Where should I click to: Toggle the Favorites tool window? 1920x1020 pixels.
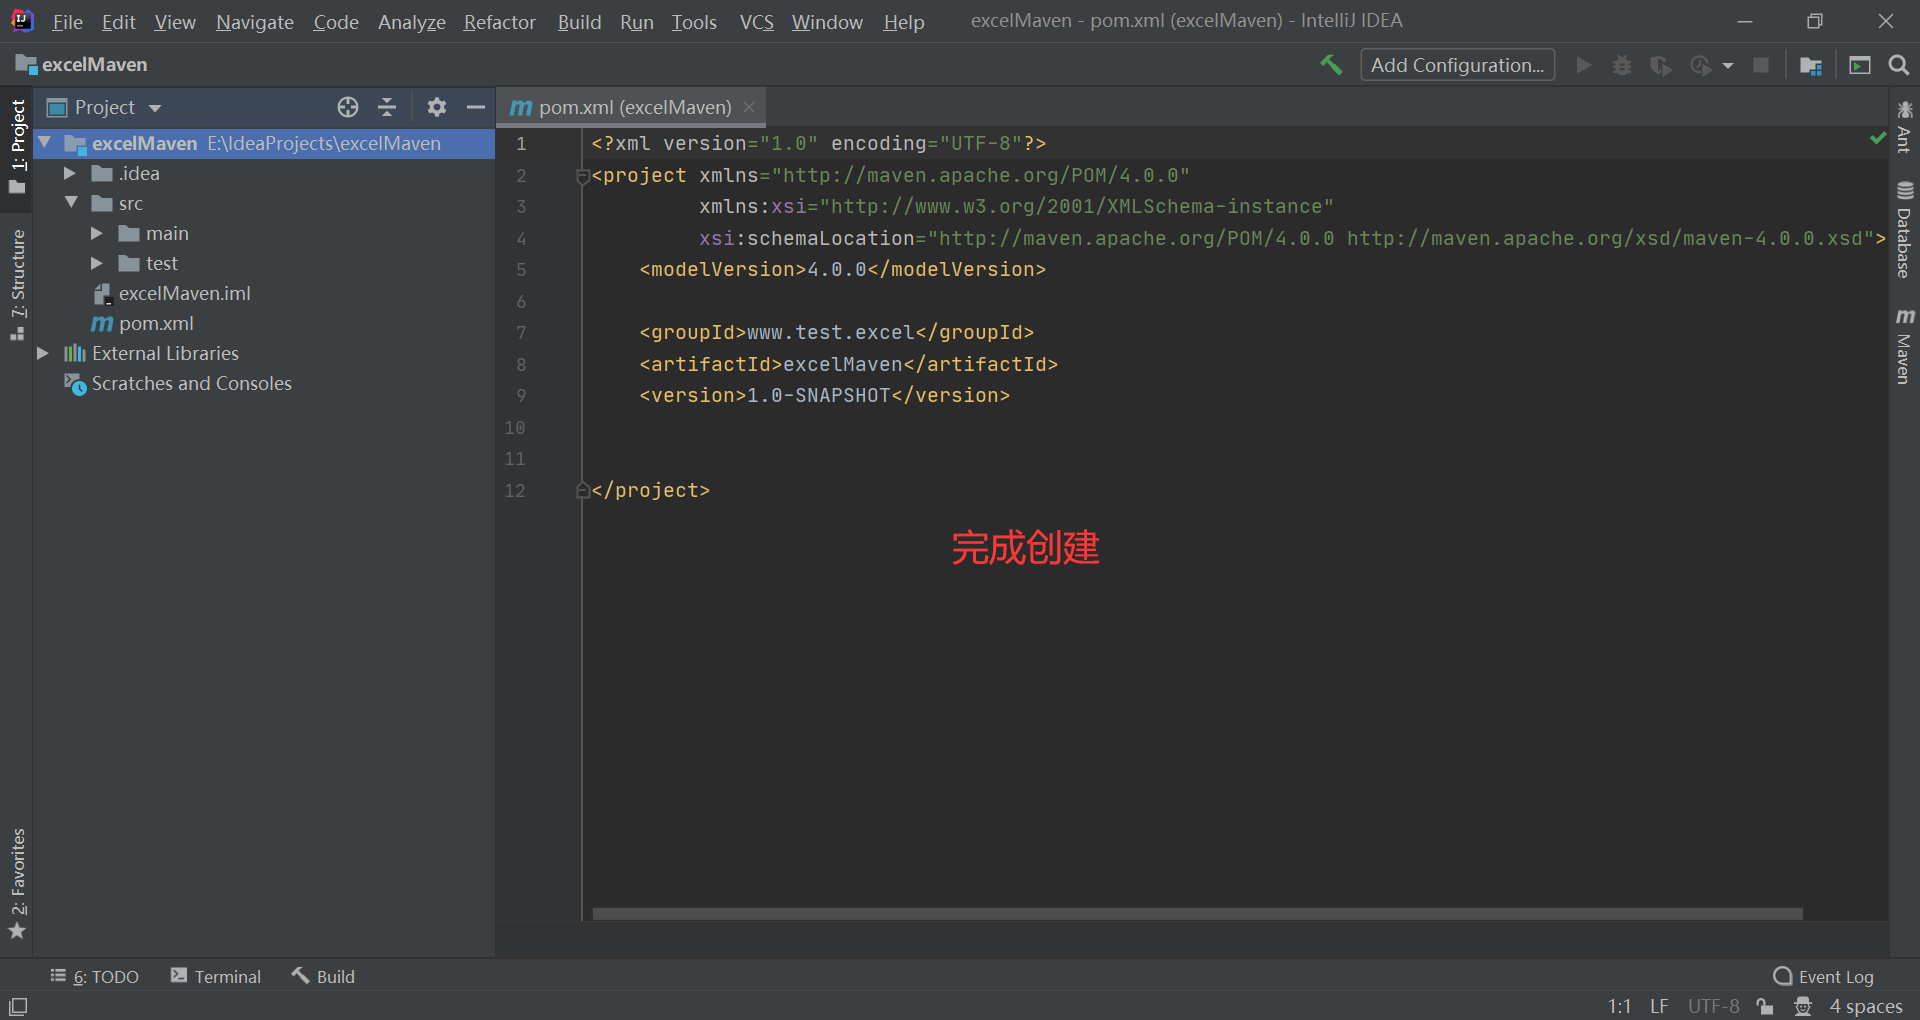(17, 884)
